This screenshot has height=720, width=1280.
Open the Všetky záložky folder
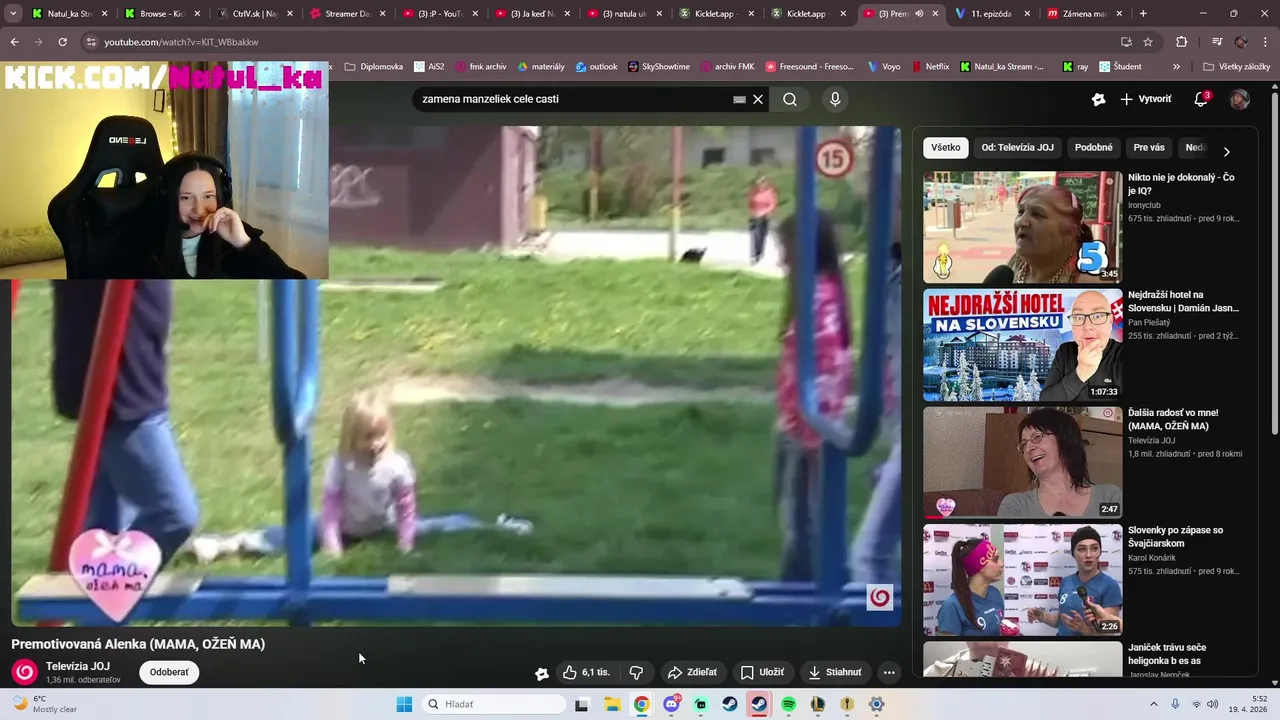pos(1237,66)
